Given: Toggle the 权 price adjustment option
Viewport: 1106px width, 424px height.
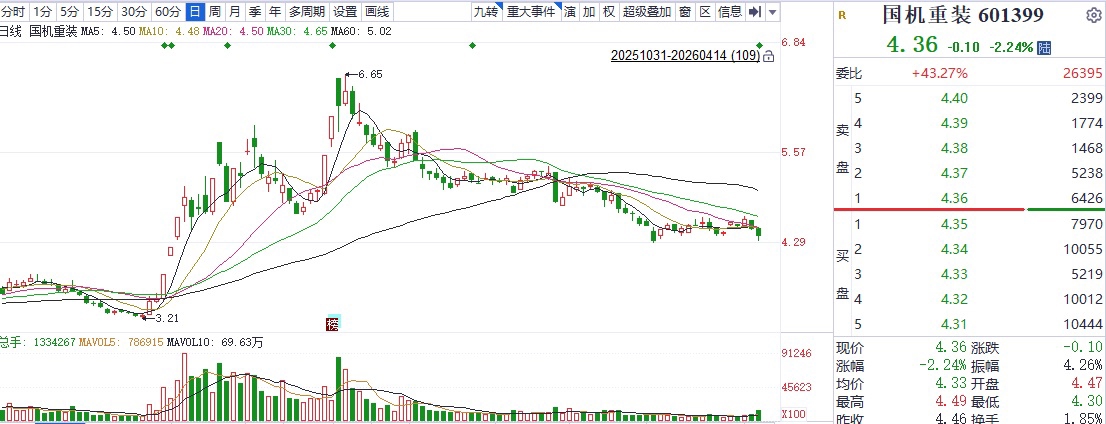Looking at the screenshot, I should pos(608,12).
